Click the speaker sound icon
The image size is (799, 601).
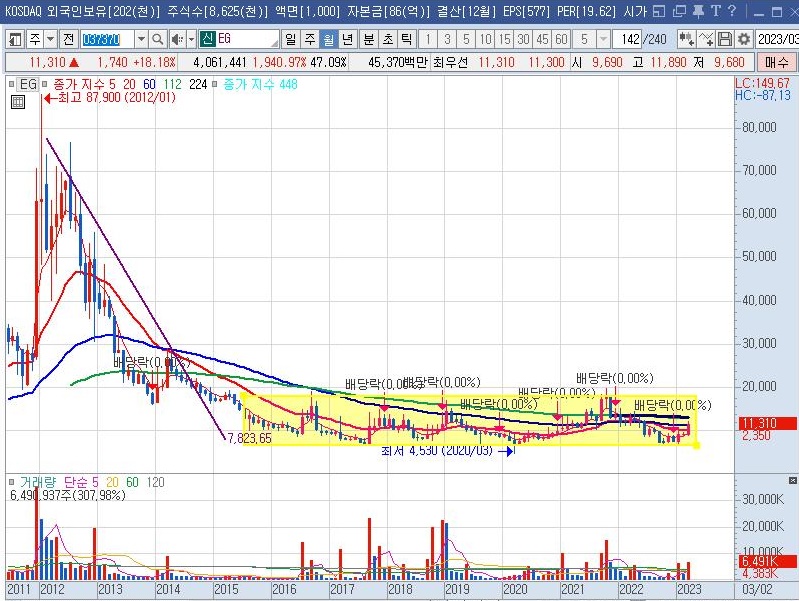pyautogui.click(x=177, y=39)
